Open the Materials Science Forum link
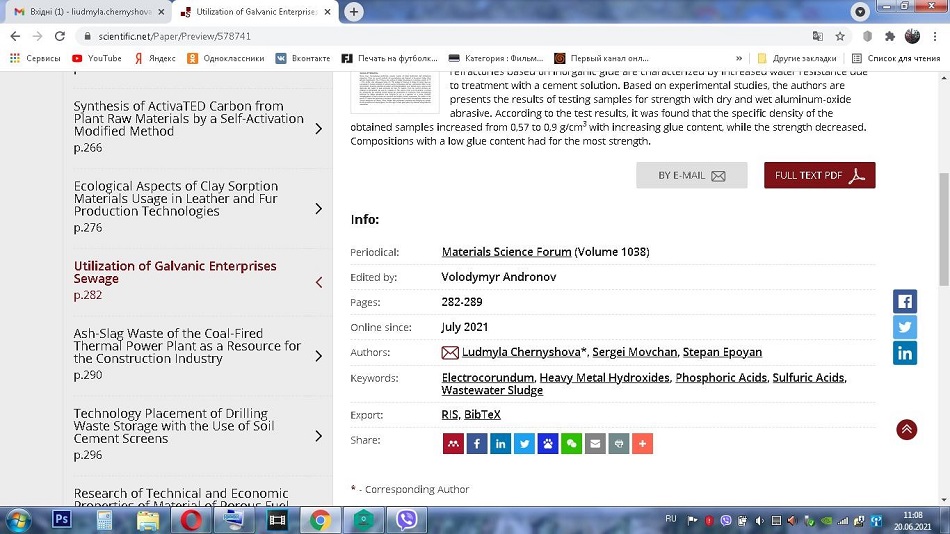 pos(506,252)
